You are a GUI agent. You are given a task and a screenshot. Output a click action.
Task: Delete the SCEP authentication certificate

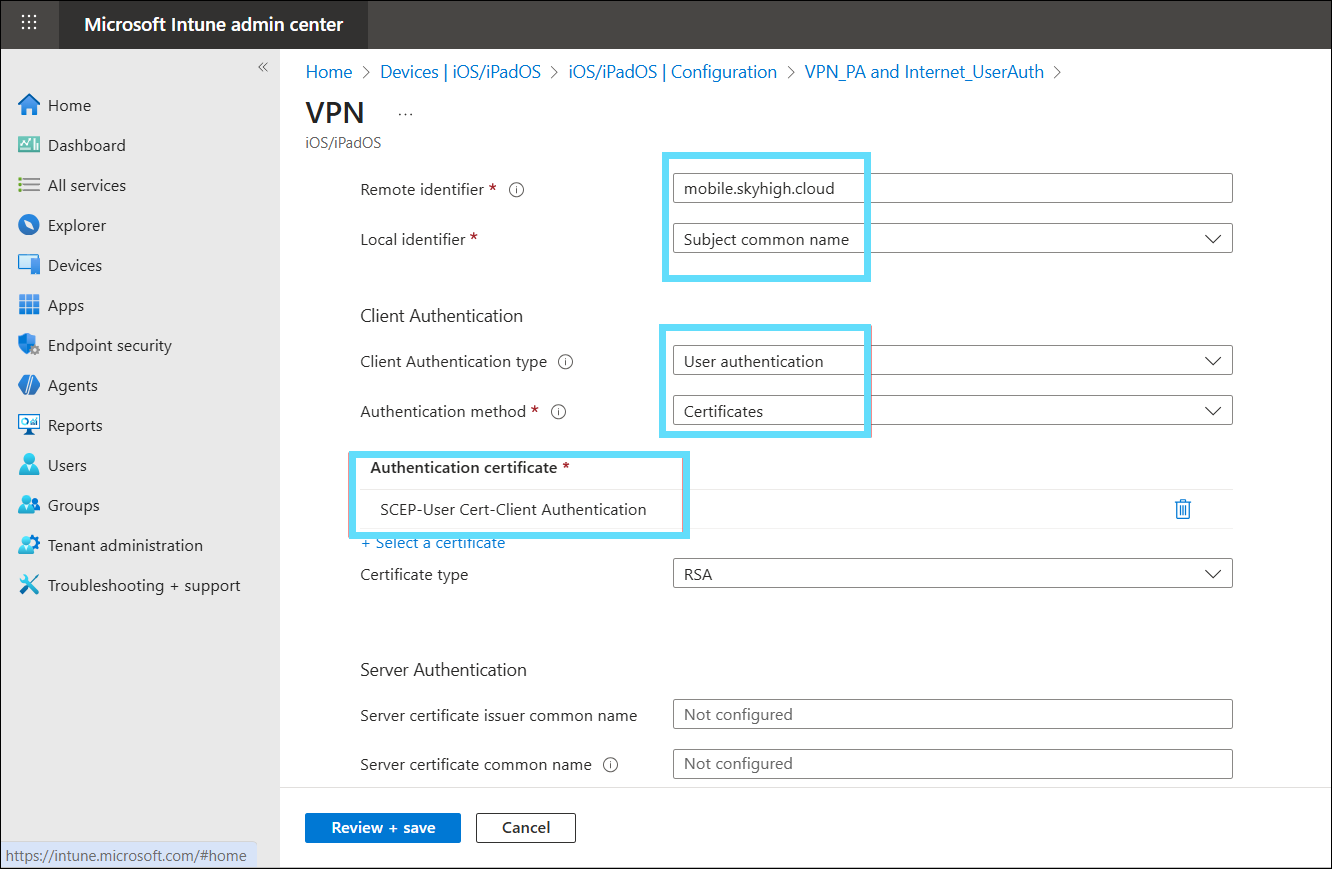[x=1183, y=509]
